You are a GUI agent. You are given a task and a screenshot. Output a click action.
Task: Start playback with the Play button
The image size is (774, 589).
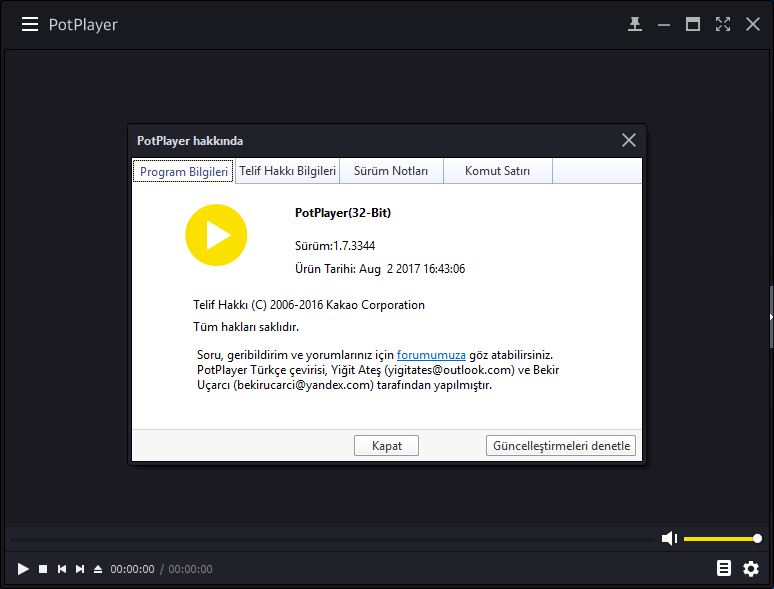(x=23, y=569)
